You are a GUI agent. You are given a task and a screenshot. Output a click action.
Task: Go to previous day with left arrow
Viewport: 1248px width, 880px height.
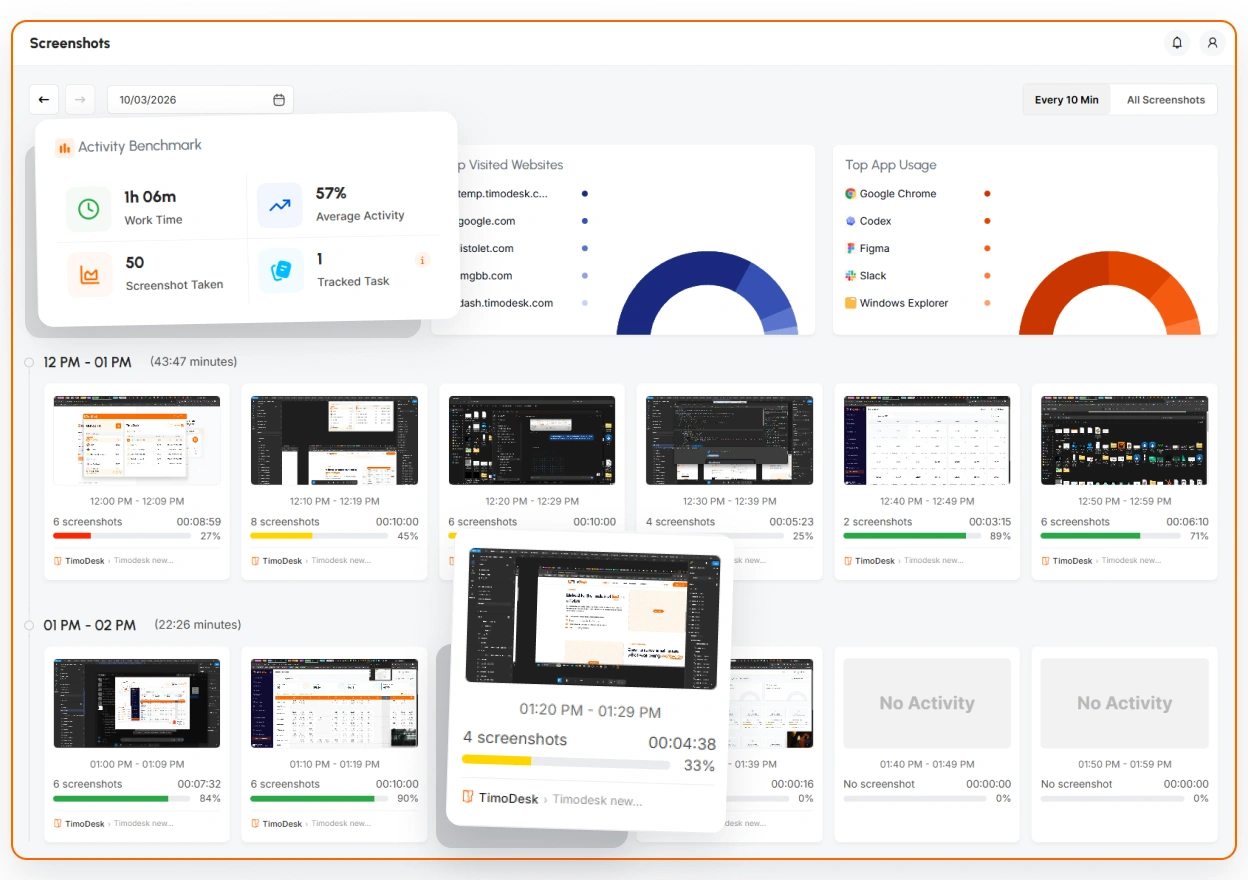point(44,100)
